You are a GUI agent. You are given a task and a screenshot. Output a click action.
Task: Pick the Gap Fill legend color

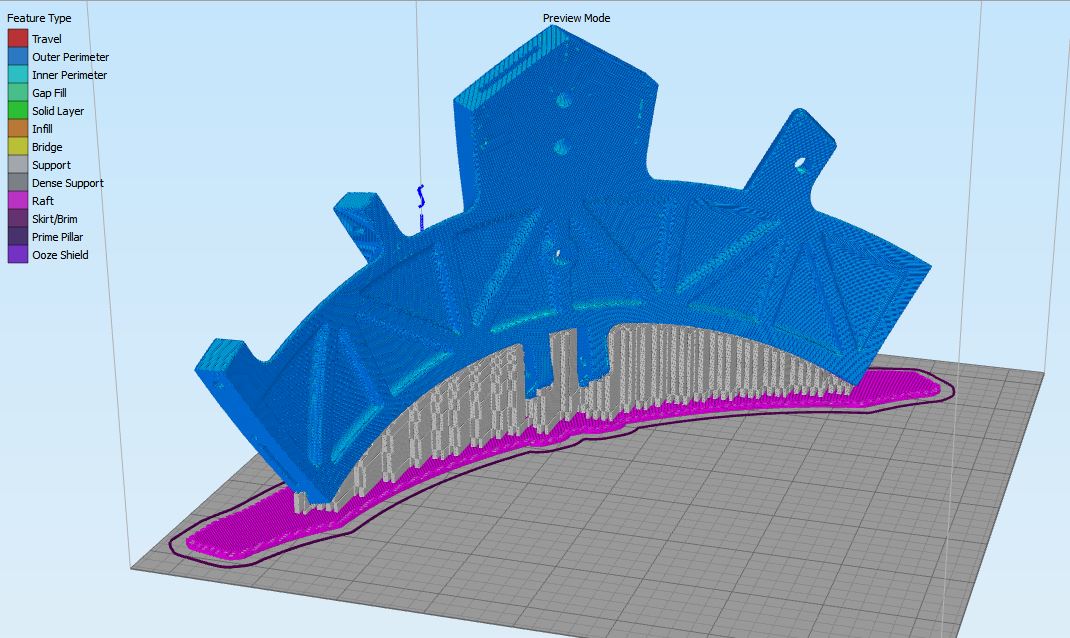point(17,93)
